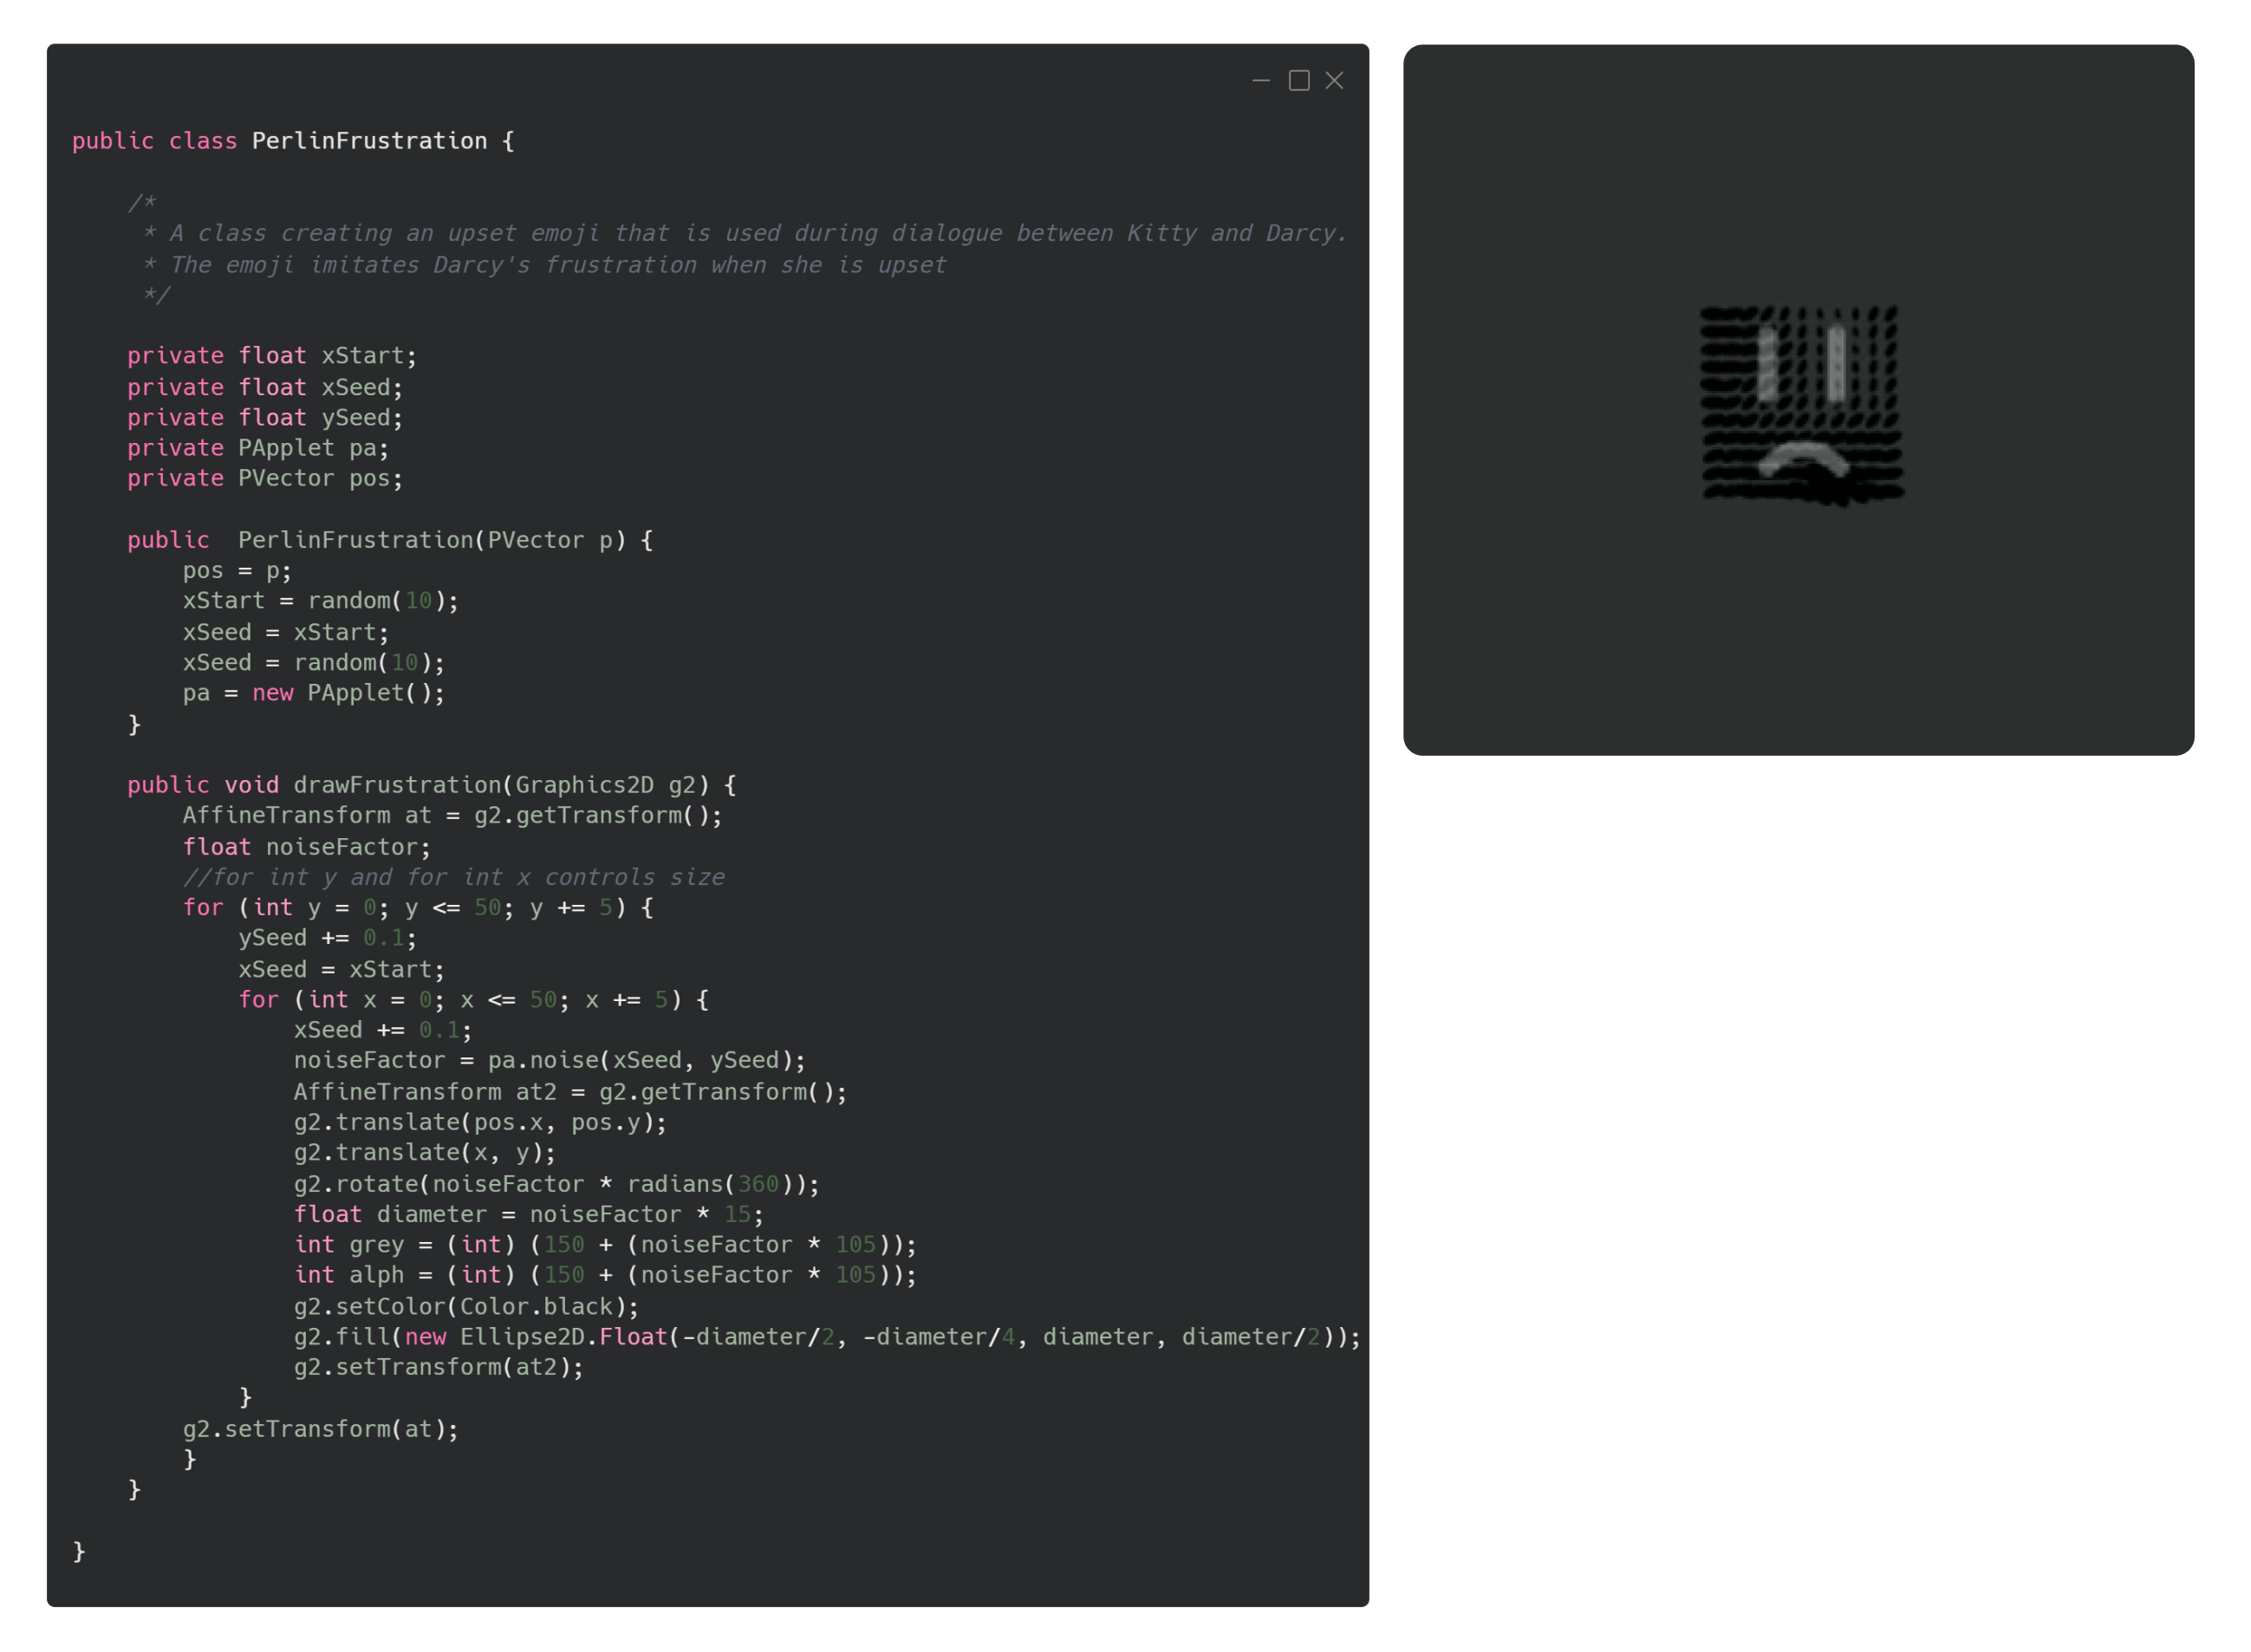
Task: Click the line 'xSeed = random(10);'
Action: (x=313, y=663)
